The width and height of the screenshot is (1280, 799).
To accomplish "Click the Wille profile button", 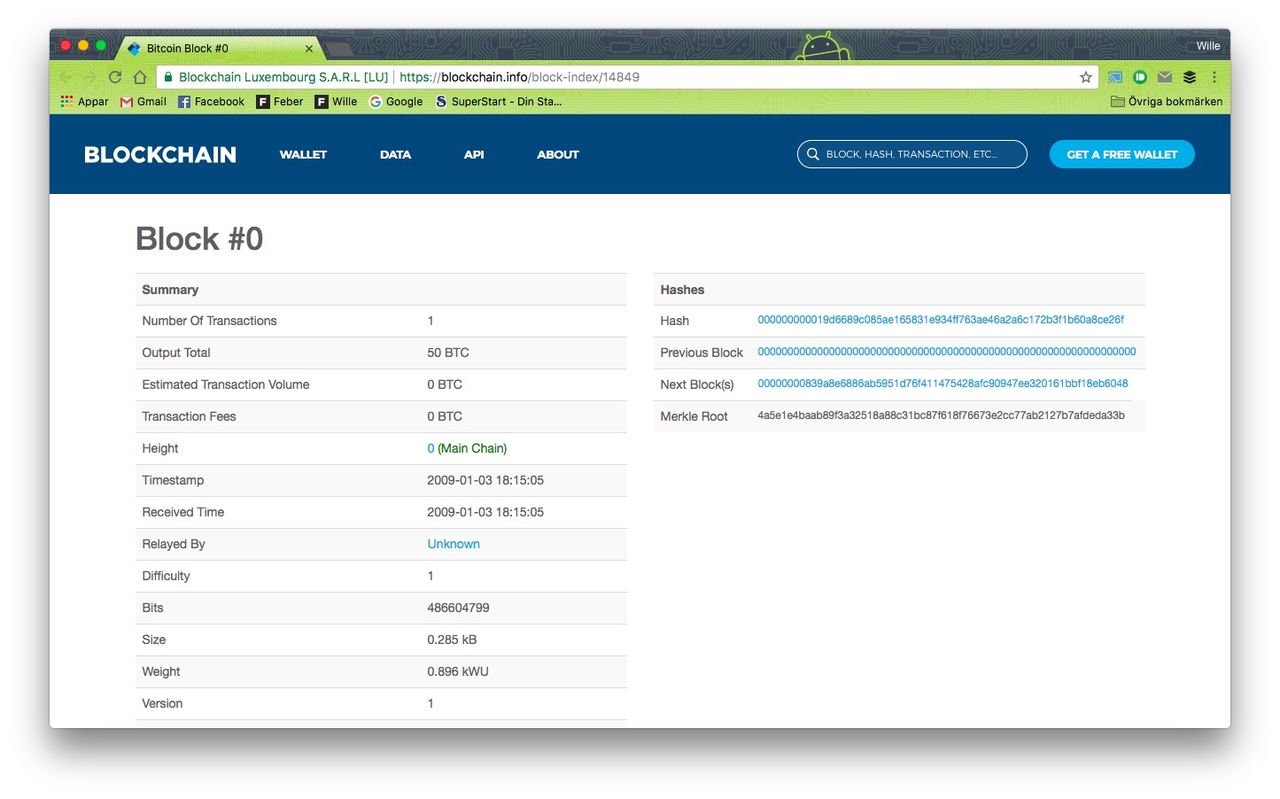I will [1208, 46].
